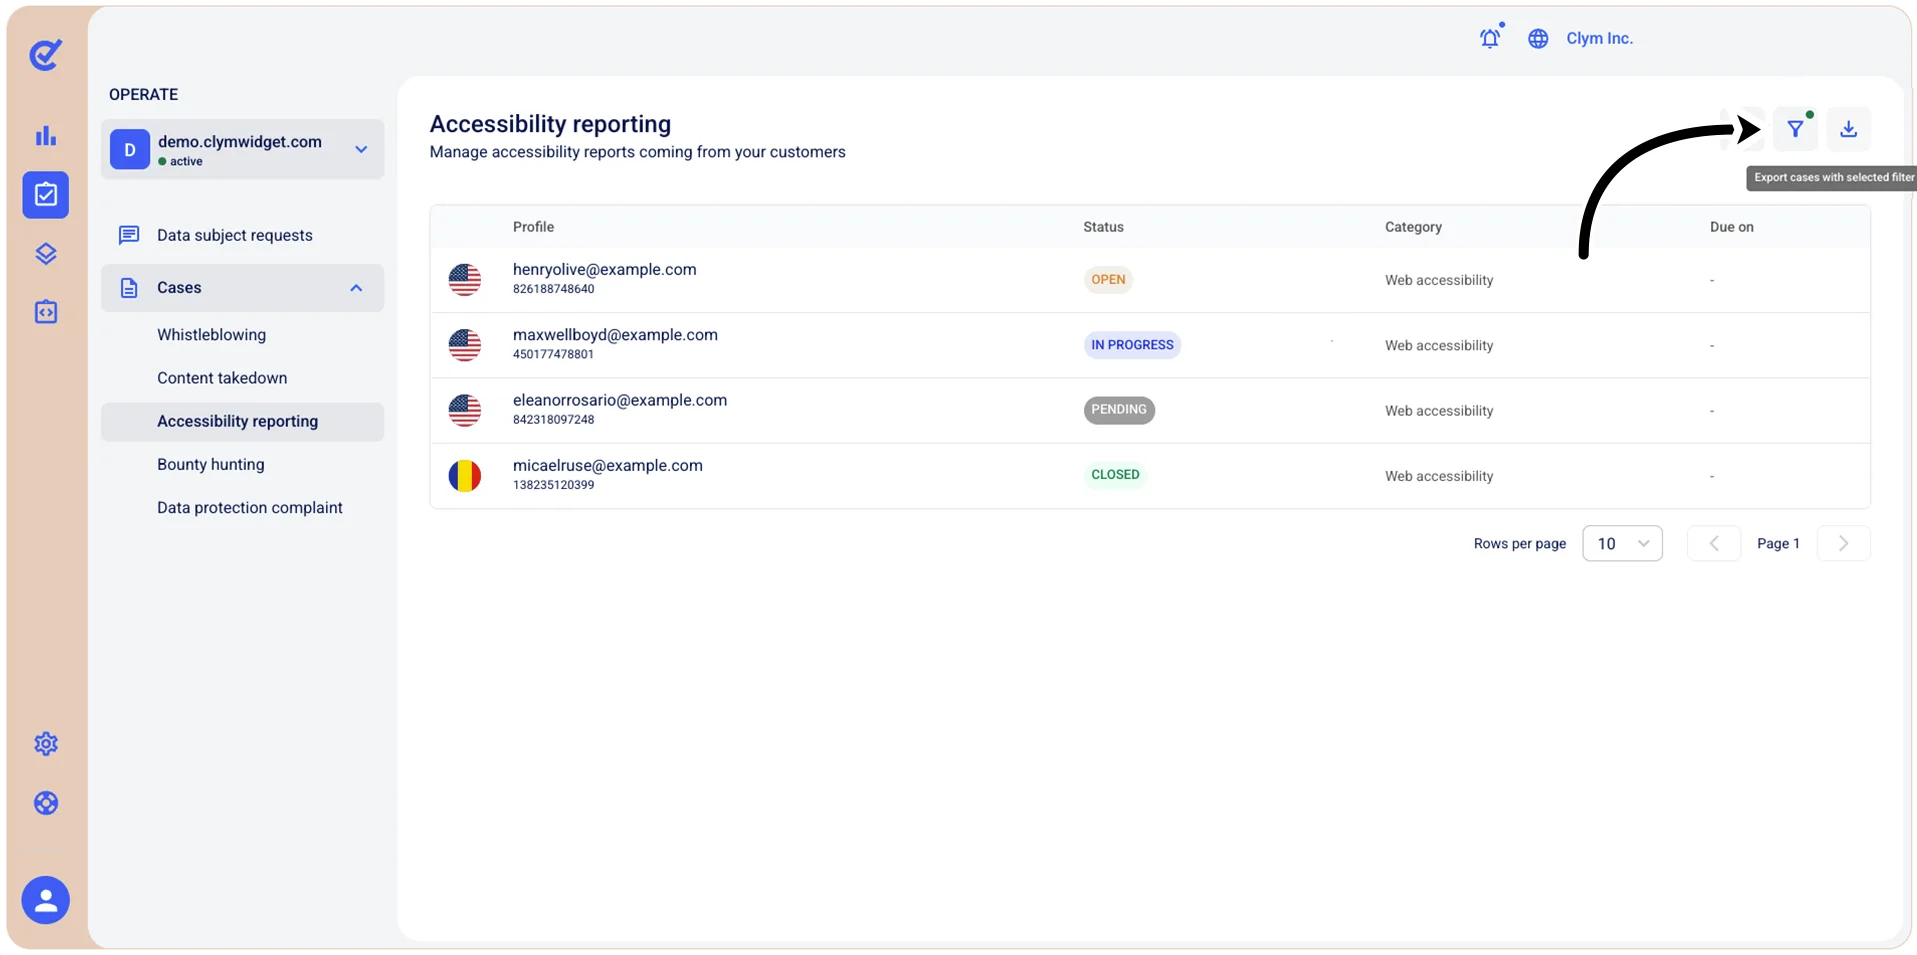
Task: Click the code snippet clipboard sidebar icon
Action: click(46, 312)
